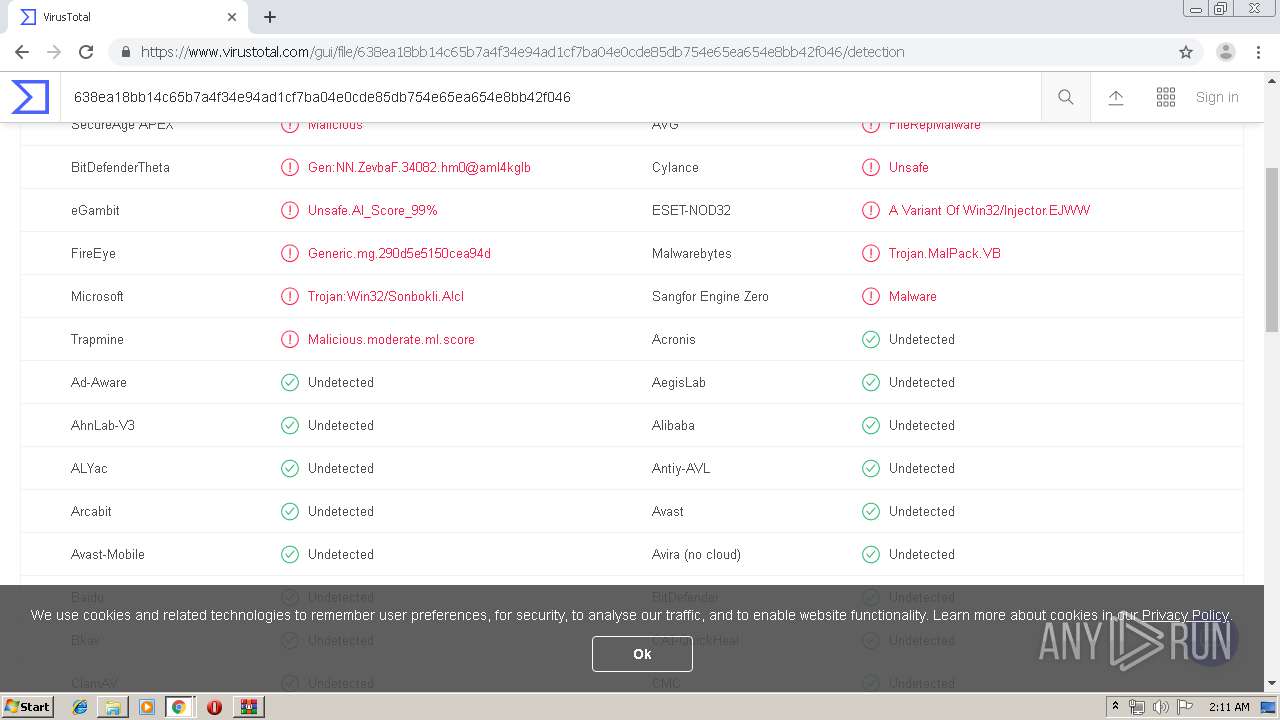Reload the page
Image resolution: width=1280 pixels, height=720 pixels.
(x=86, y=52)
